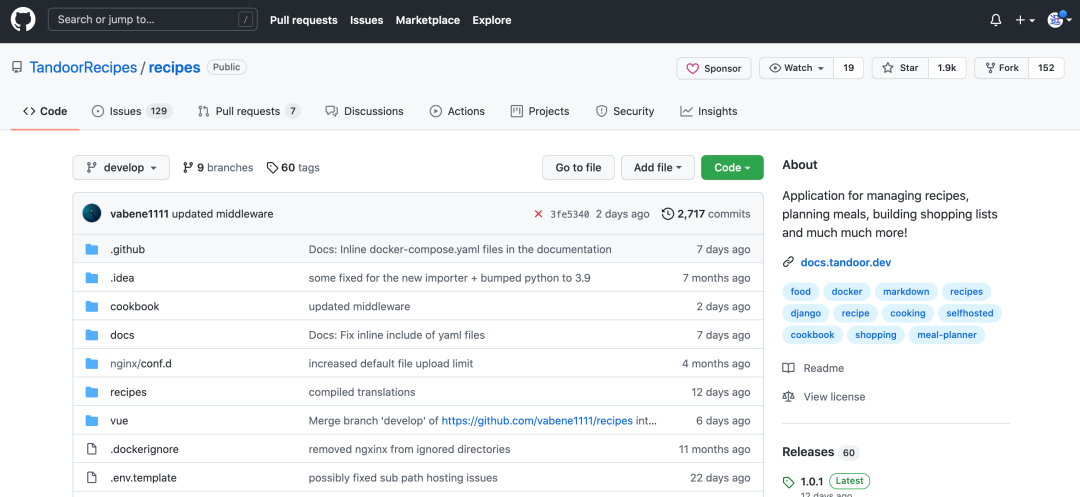Viewport: 1080px width, 497px height.
Task: Open the docs folder
Action: tap(122, 335)
